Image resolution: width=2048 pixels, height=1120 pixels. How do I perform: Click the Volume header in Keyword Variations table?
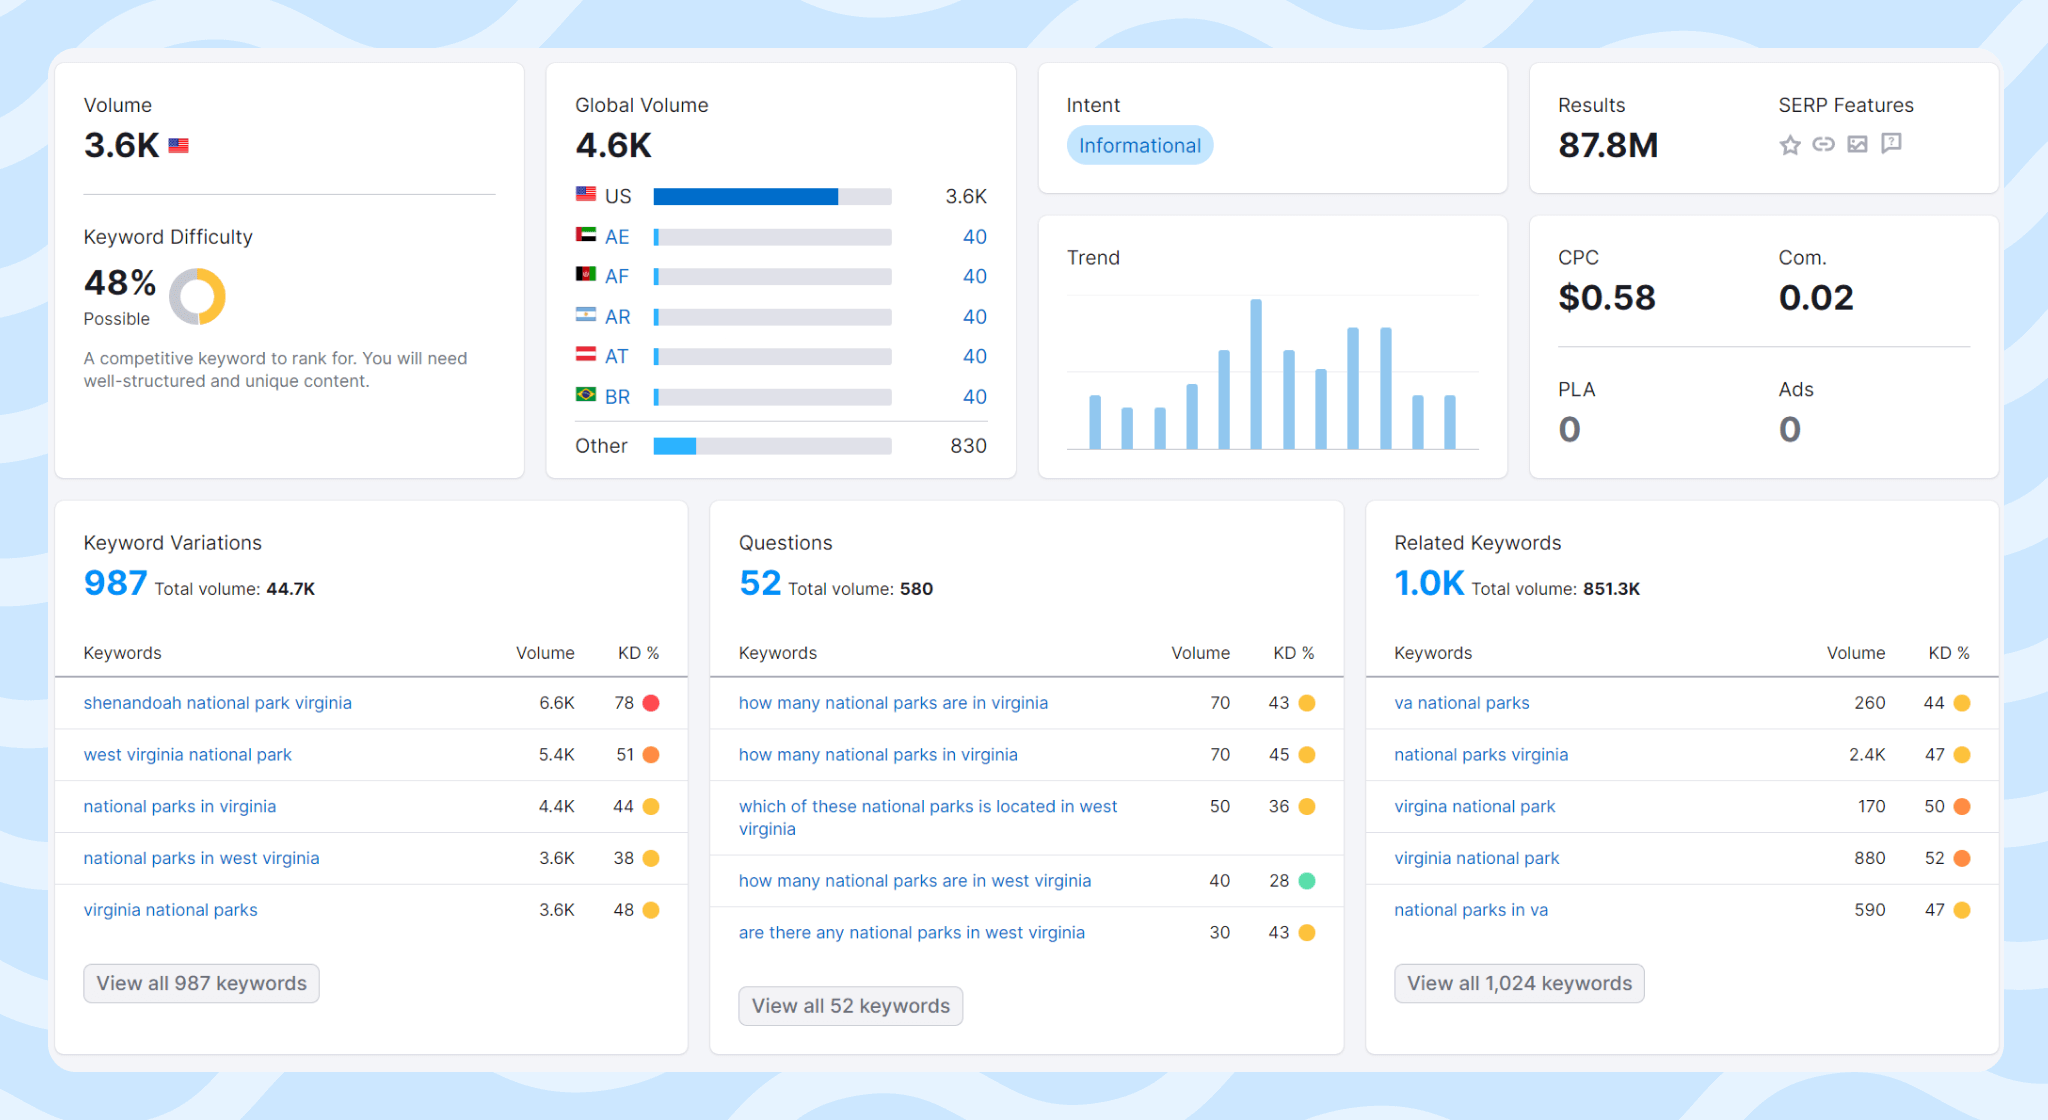[545, 653]
